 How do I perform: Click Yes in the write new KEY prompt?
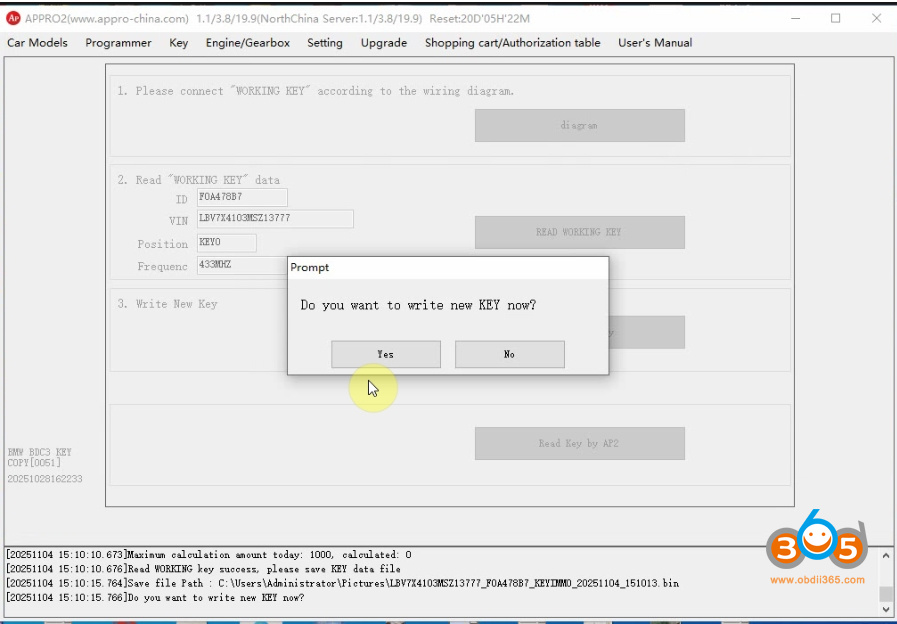pos(385,354)
